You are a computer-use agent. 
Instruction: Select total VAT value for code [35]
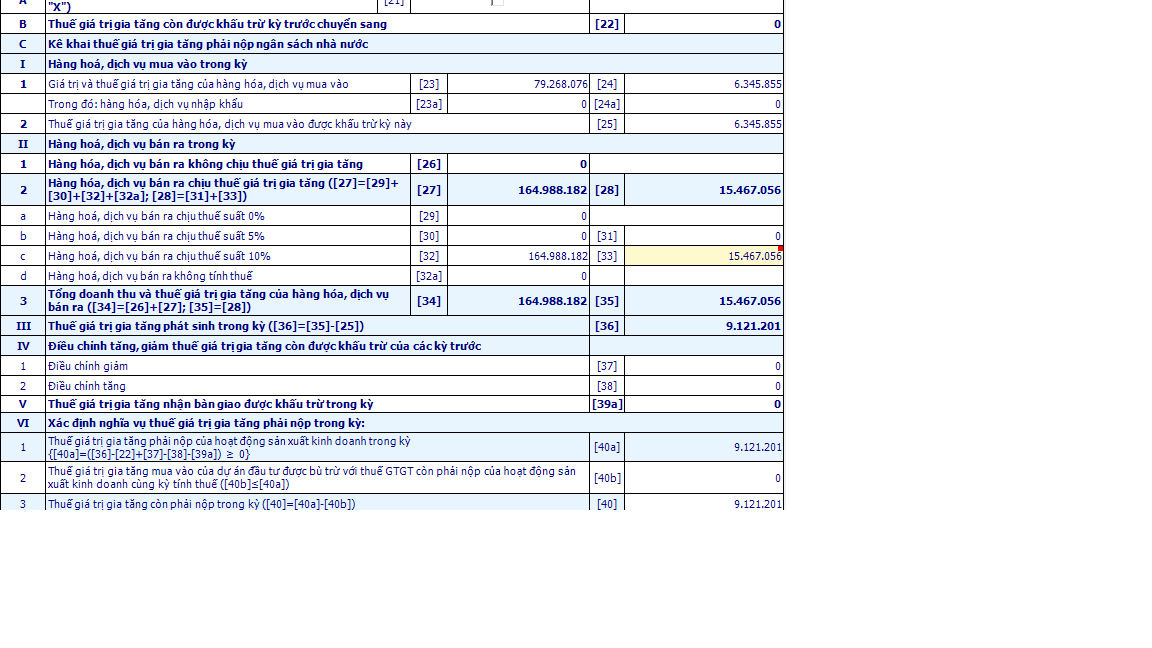(x=704, y=300)
